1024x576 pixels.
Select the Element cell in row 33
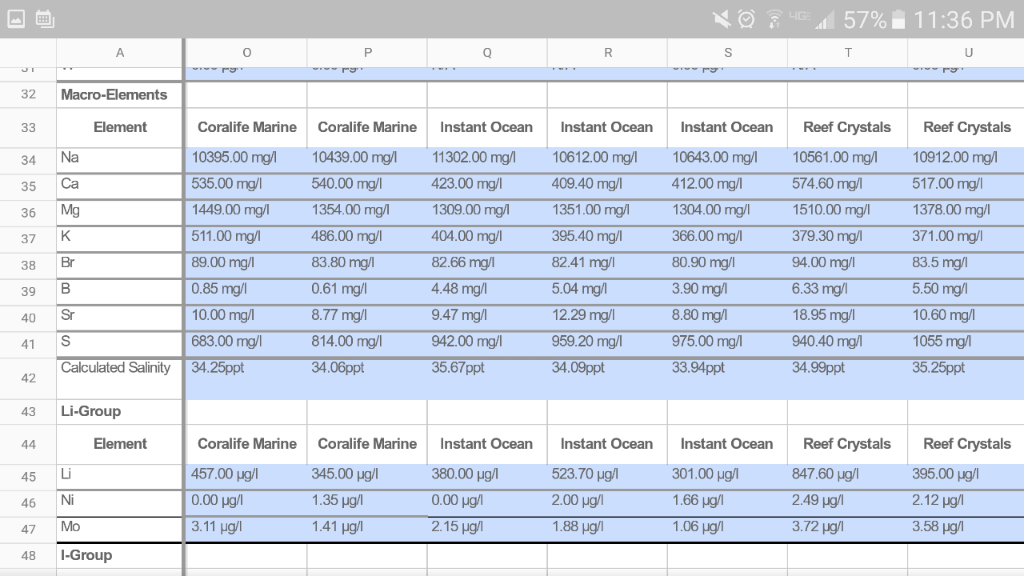(120, 127)
